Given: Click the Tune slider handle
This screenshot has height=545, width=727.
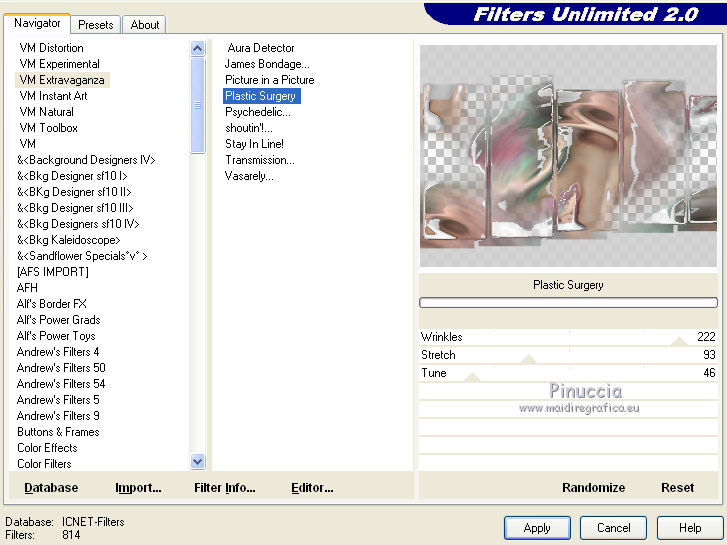Looking at the screenshot, I should point(472,377).
